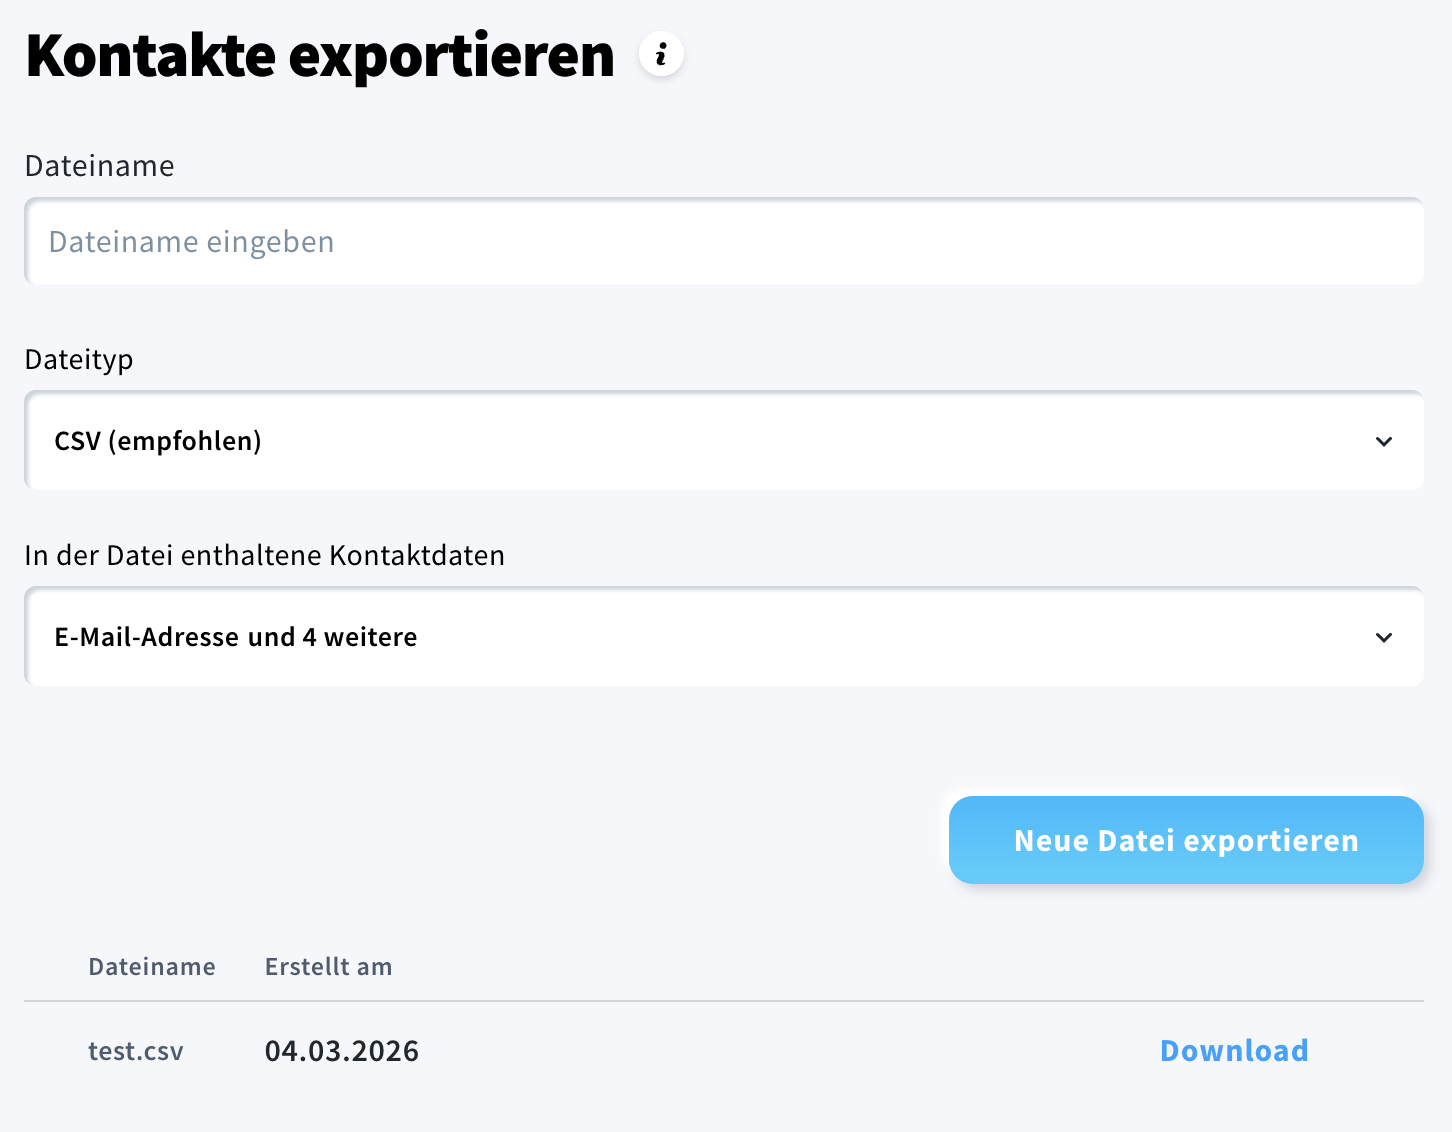Select the table entry test.csv
This screenshot has height=1132, width=1452.
135,1051
